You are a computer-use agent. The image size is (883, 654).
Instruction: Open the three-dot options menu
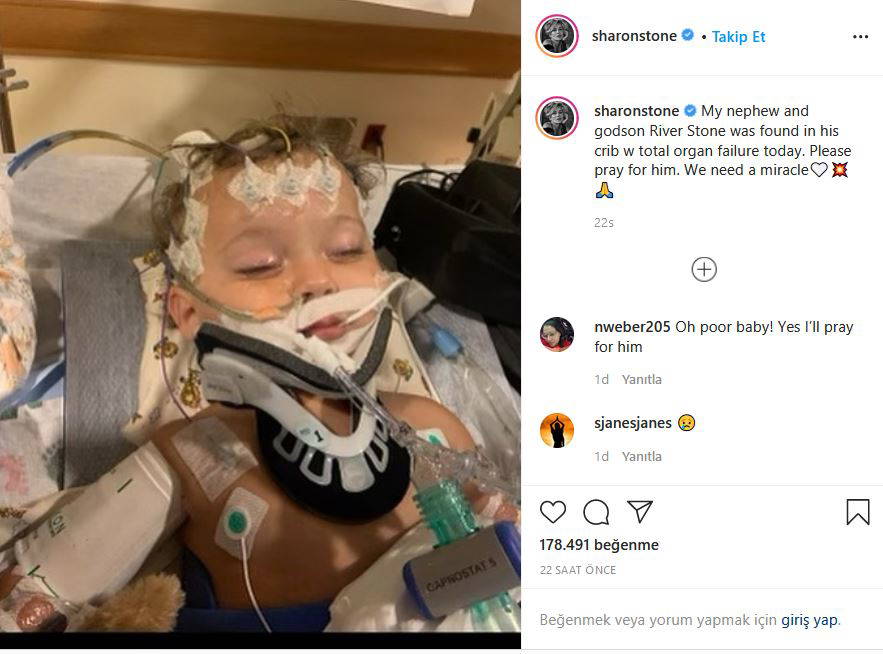coord(860,37)
